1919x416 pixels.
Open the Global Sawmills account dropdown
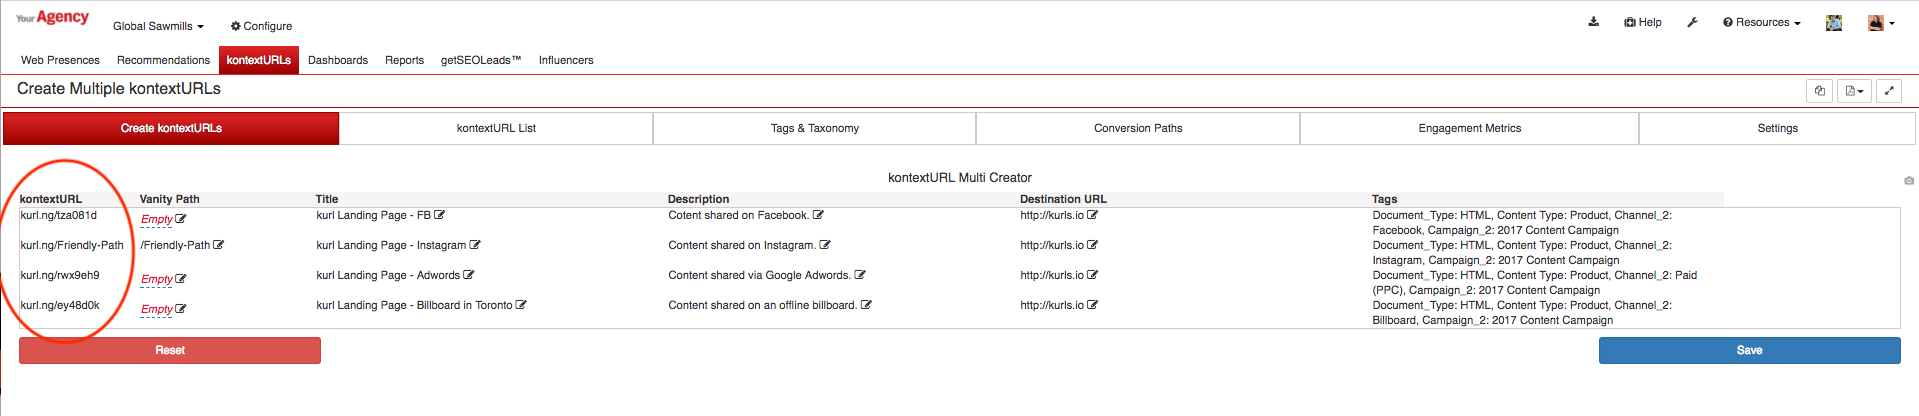158,26
